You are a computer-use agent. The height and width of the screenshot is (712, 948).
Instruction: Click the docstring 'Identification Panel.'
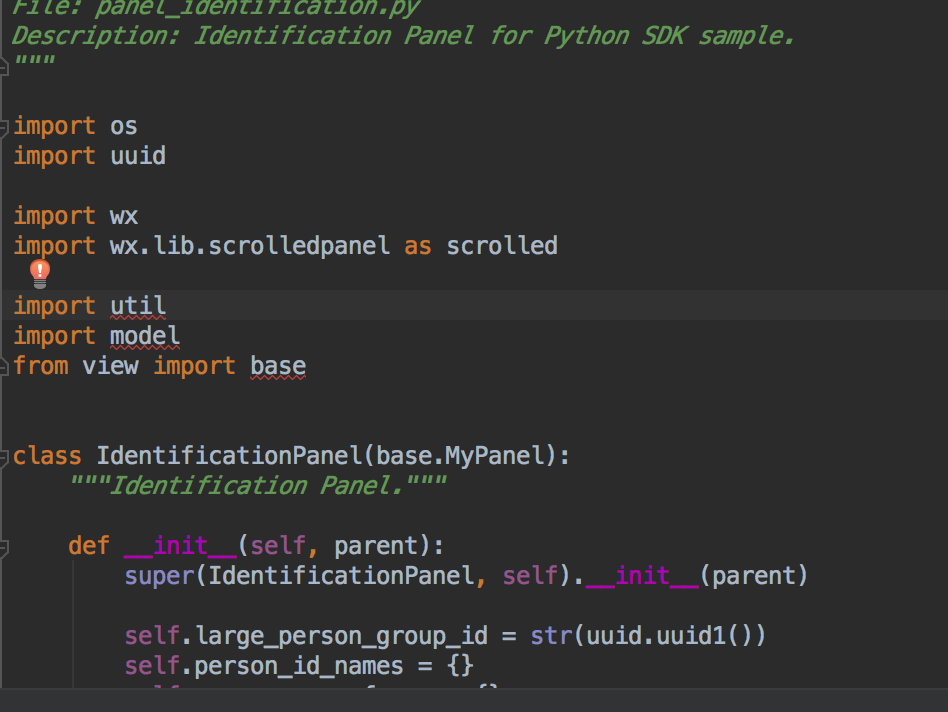point(258,485)
